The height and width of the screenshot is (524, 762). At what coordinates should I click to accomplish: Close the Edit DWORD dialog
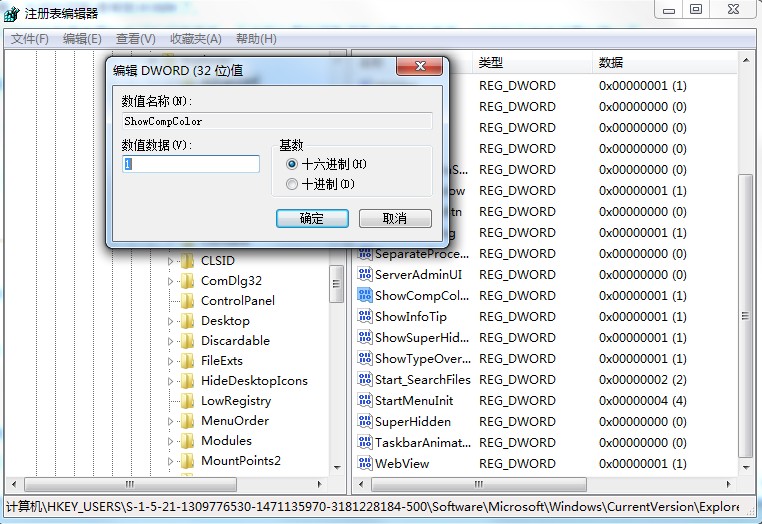(x=420, y=66)
